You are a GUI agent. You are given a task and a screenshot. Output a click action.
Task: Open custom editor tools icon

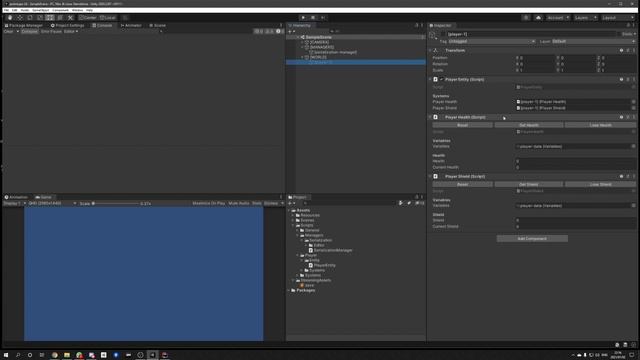pyautogui.click(x=70, y=18)
